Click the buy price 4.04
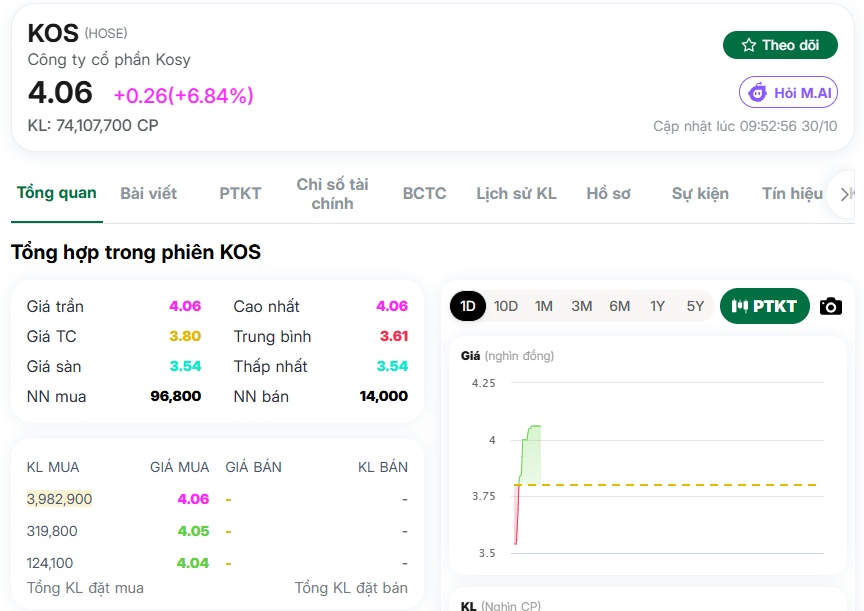This screenshot has width=864, height=611. click(193, 563)
